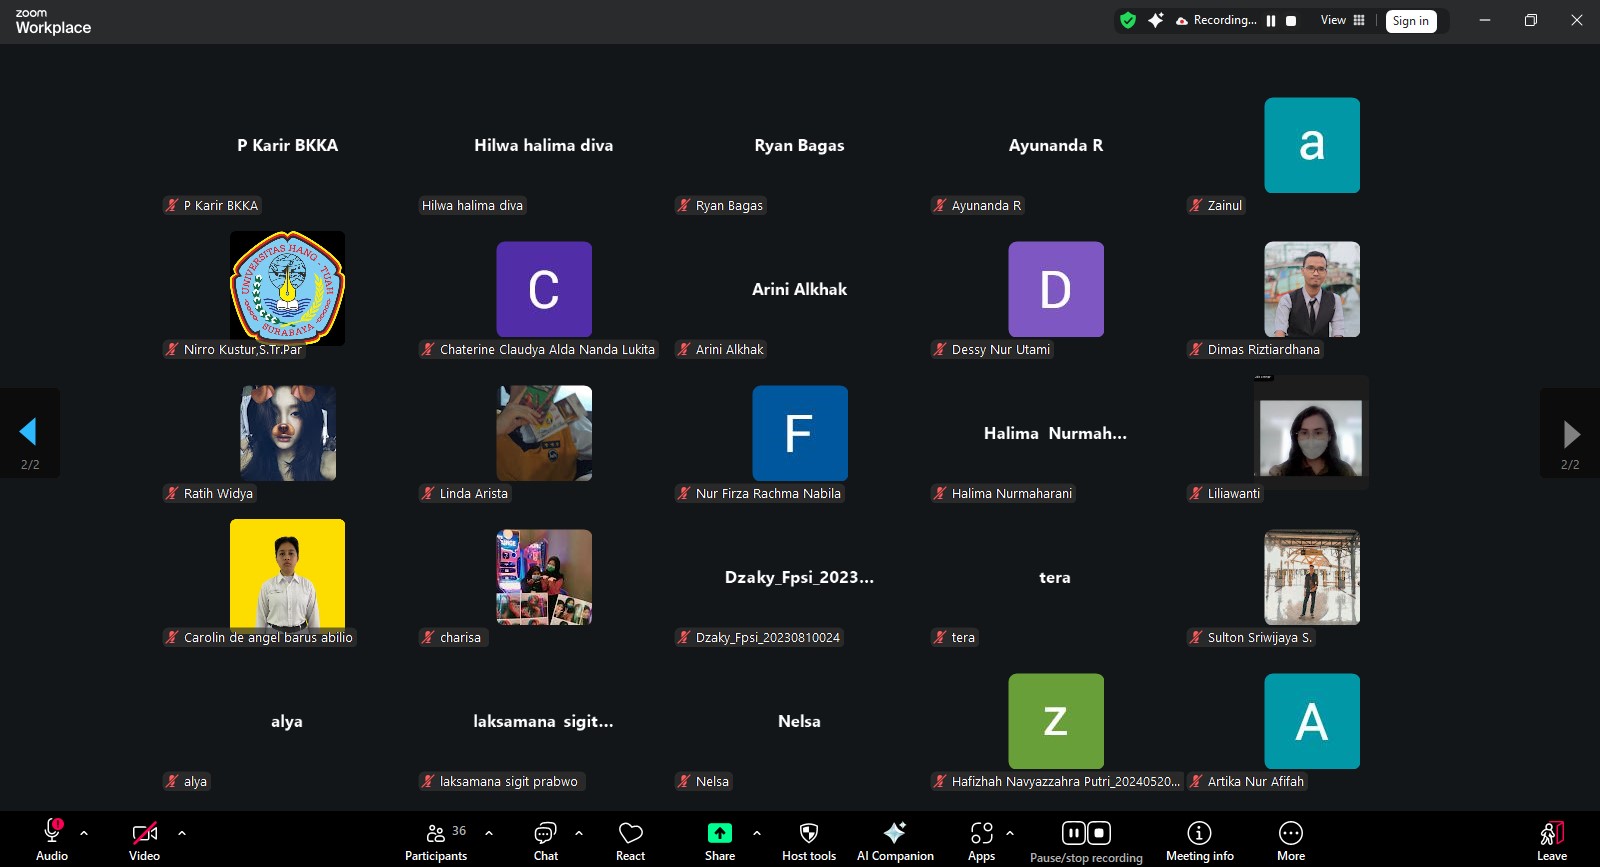The width and height of the screenshot is (1600, 867).
Task: Open the Apps panel
Action: 981,841
